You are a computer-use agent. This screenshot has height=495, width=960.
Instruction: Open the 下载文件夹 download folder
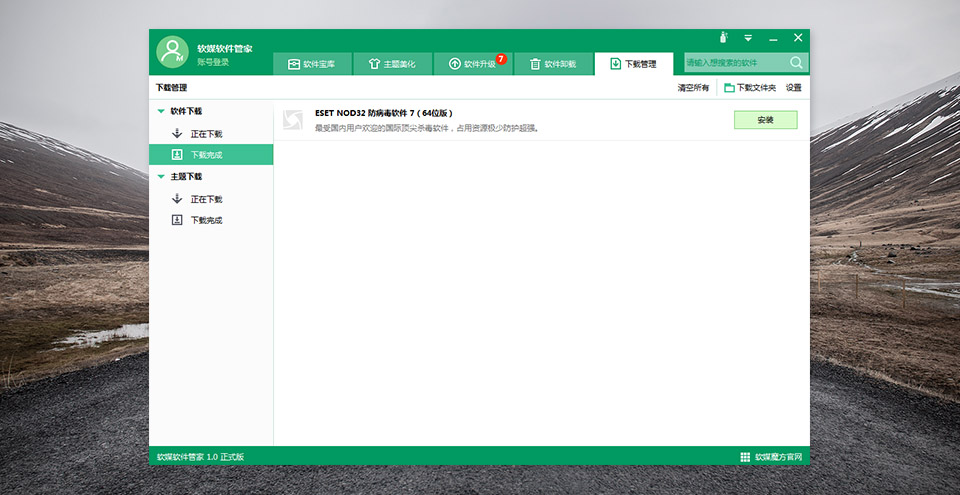tap(750, 88)
